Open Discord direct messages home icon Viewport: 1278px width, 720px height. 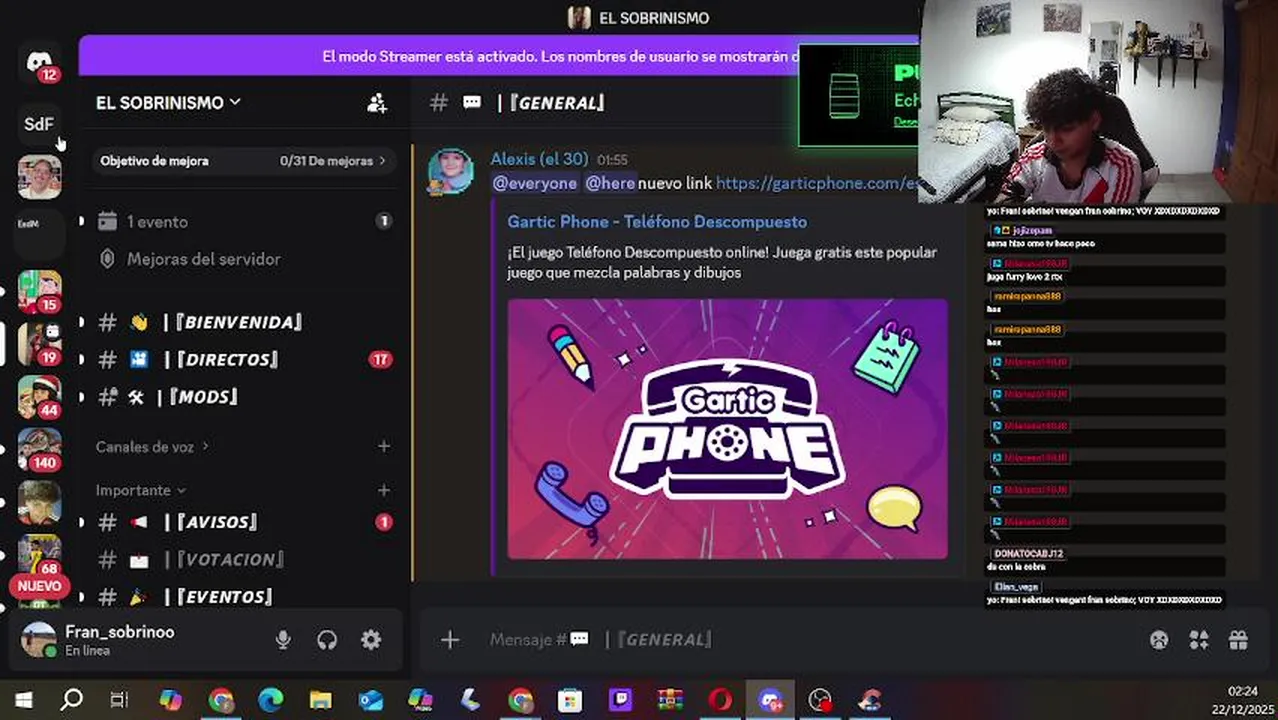(40, 62)
